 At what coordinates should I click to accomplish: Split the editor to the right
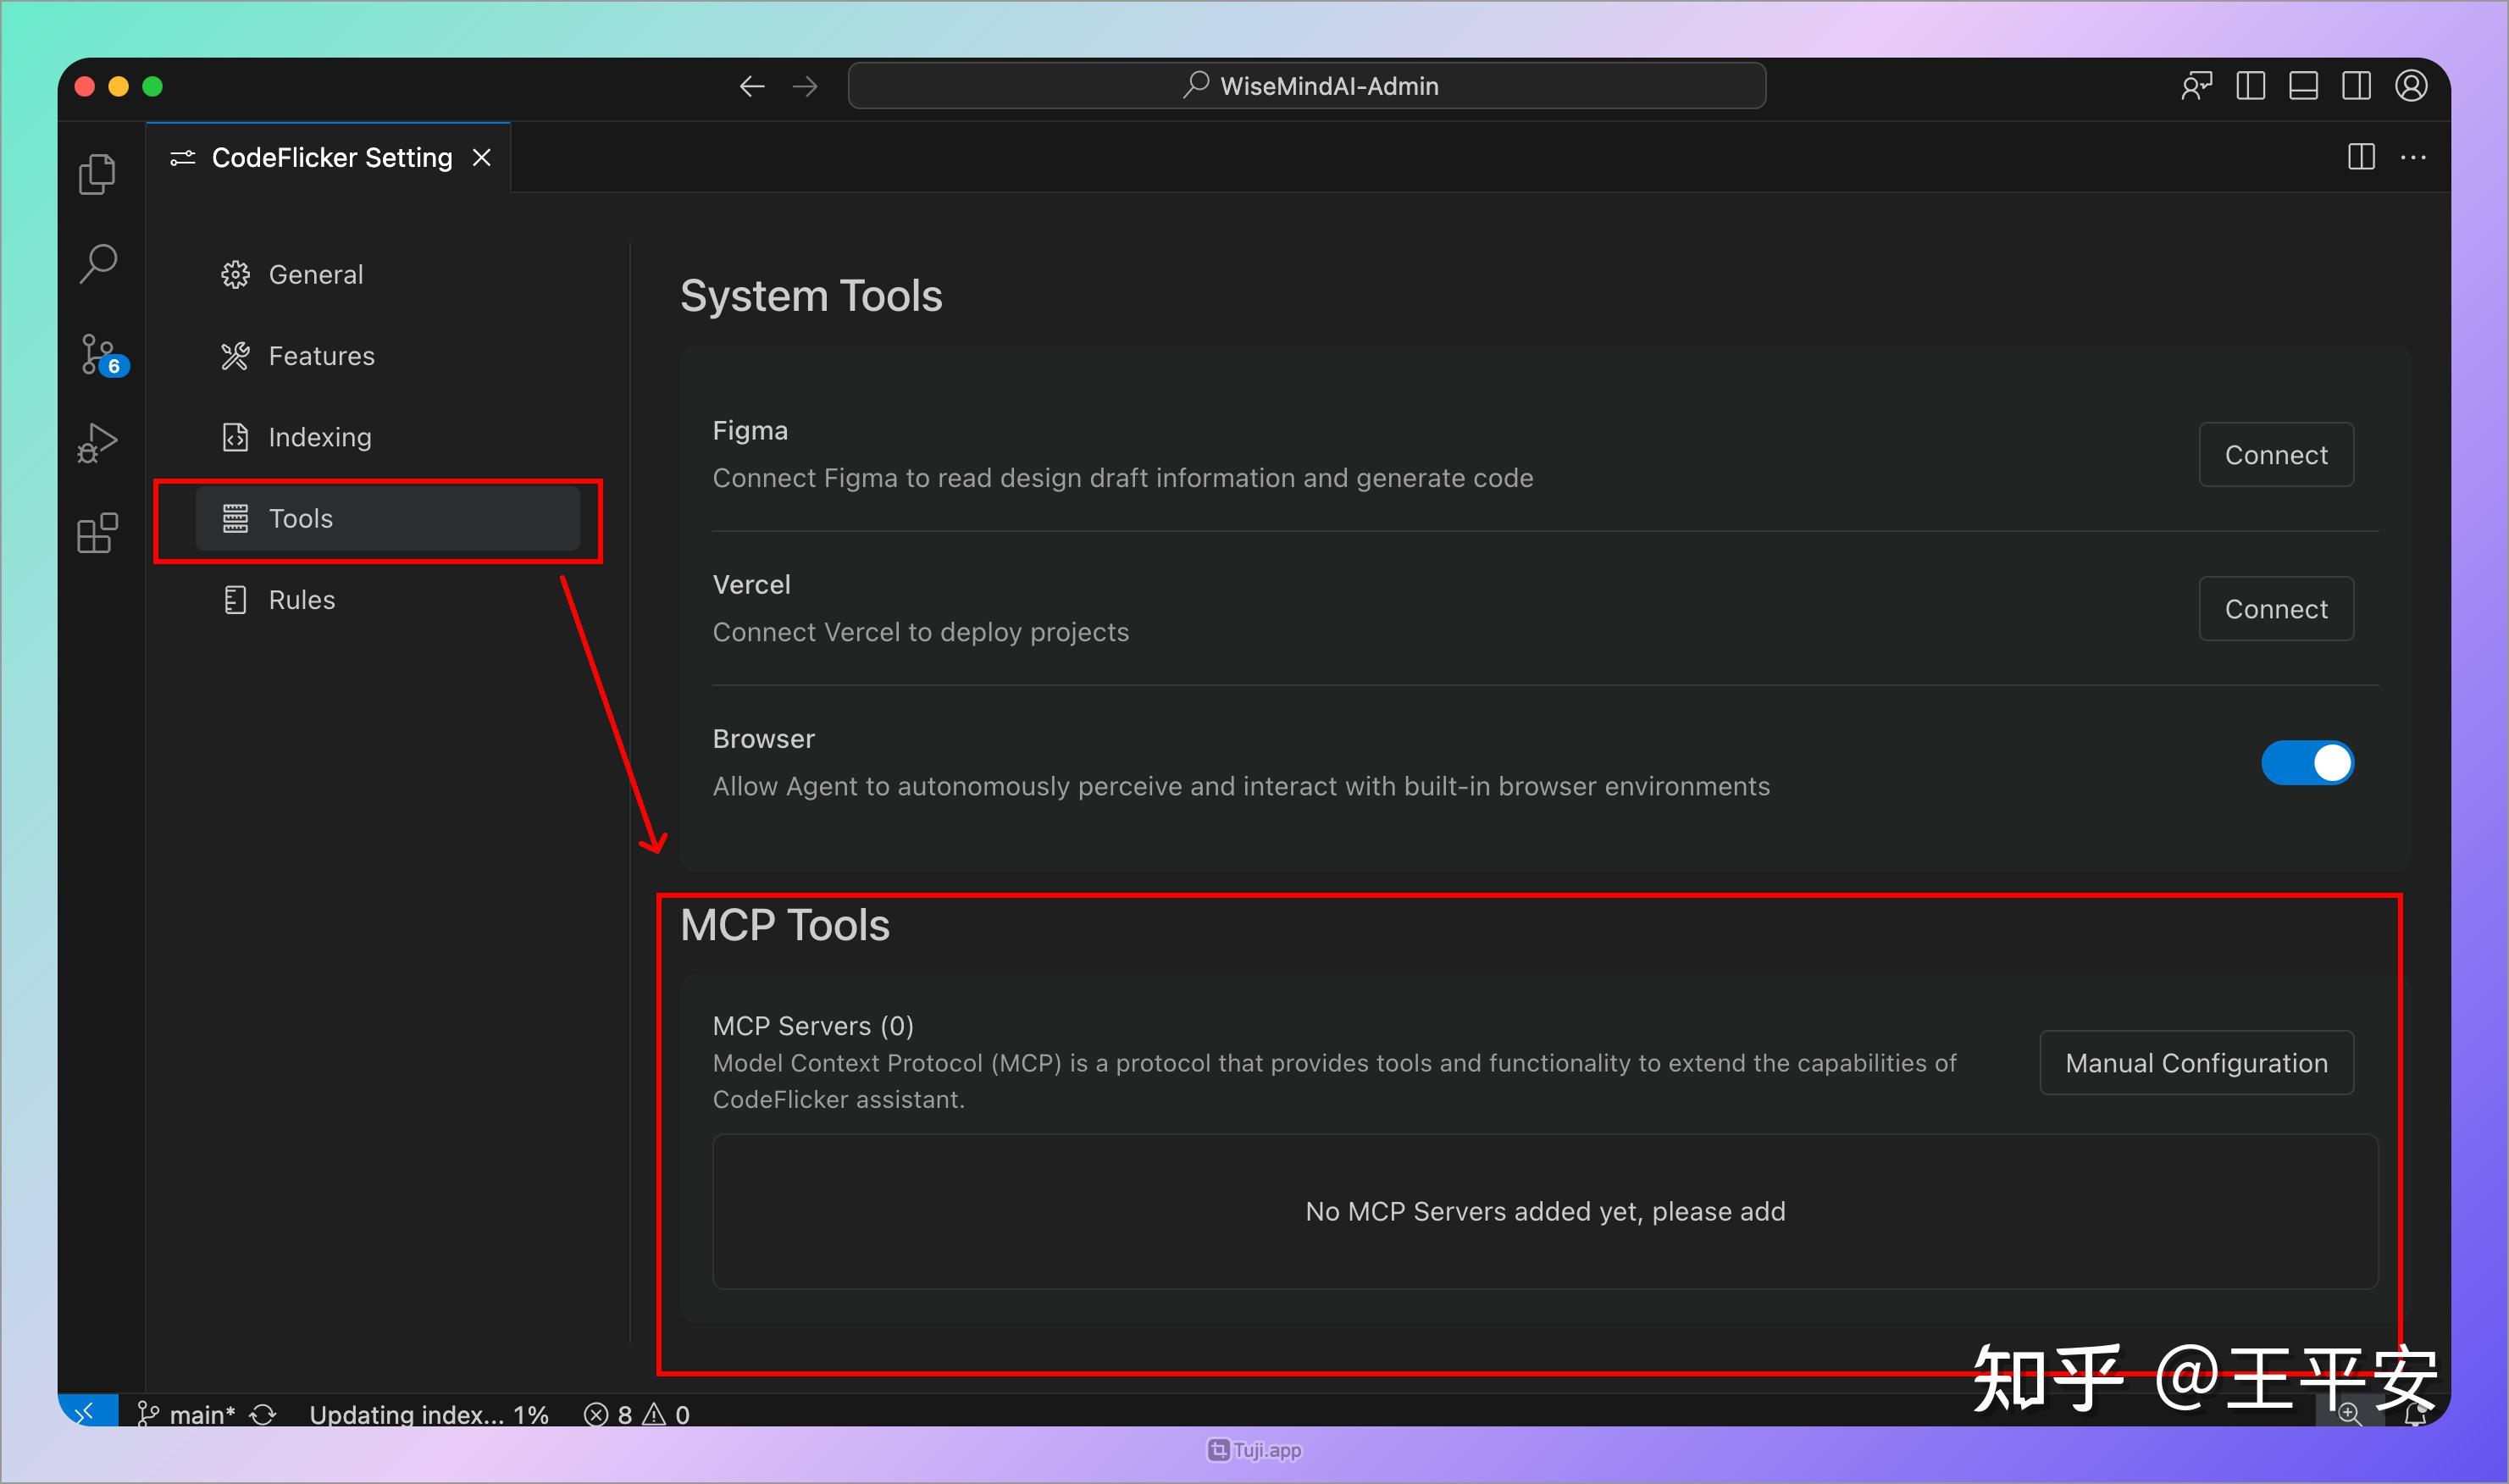tap(2361, 157)
